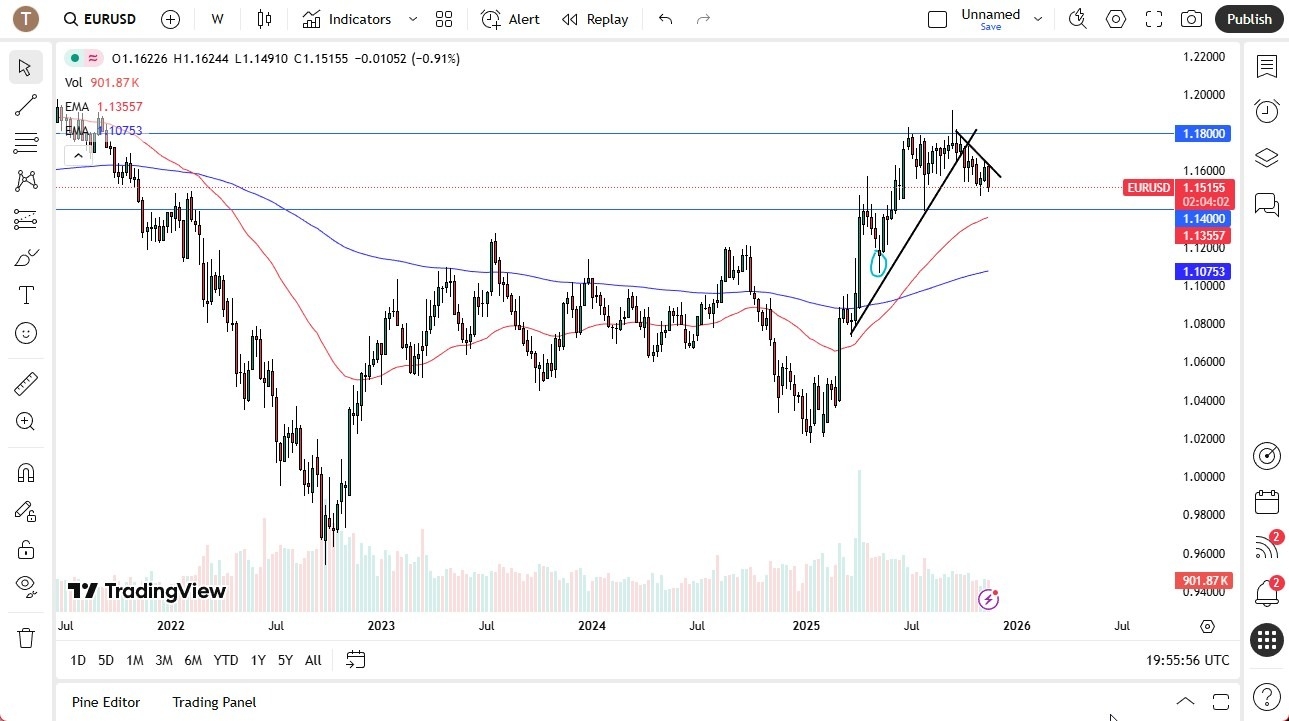The width and height of the screenshot is (1289, 721).
Task: Open the EURUSD symbol search field
Action: coord(99,18)
